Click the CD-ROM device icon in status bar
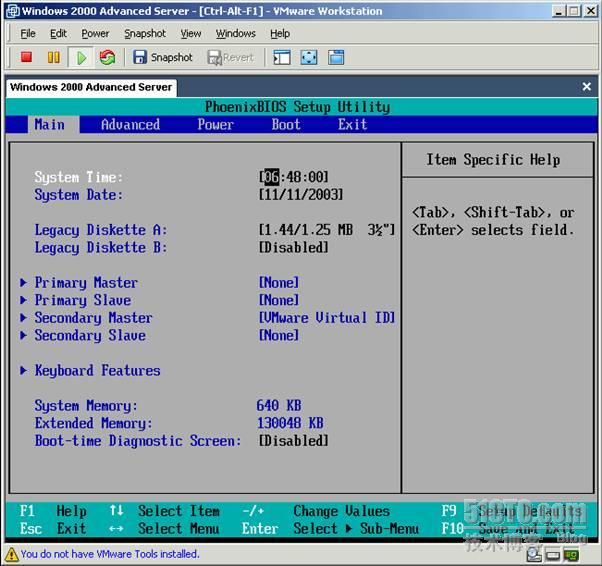Image resolution: width=602 pixels, height=566 pixels. pos(534,554)
